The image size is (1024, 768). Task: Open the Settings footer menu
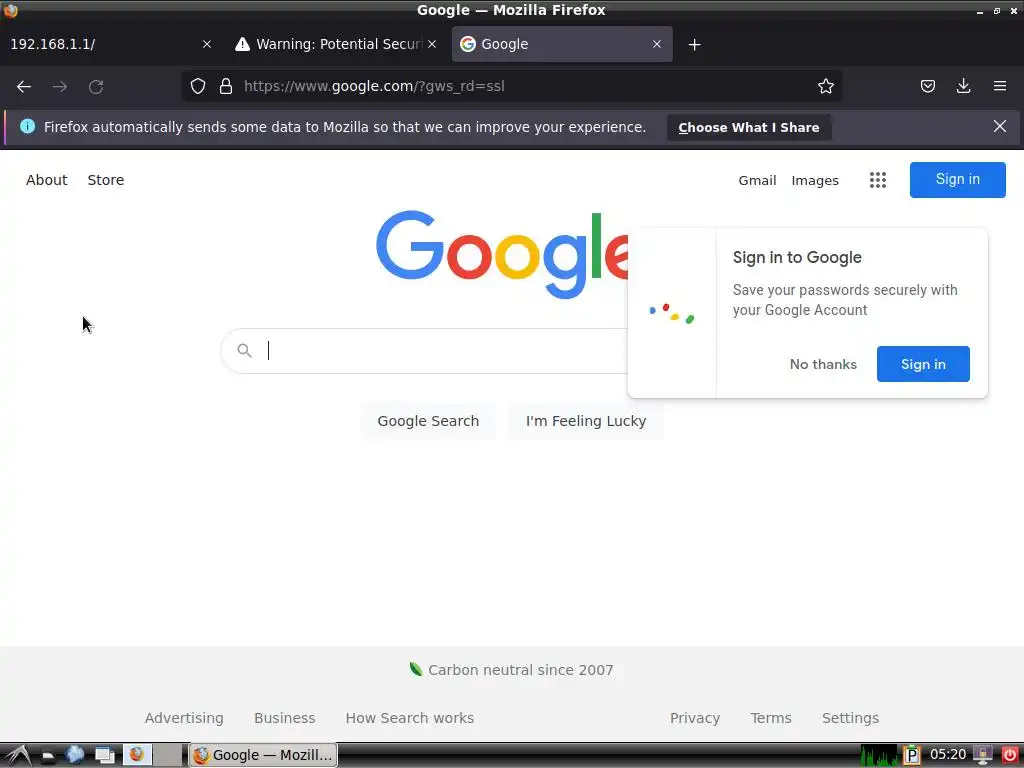point(850,718)
